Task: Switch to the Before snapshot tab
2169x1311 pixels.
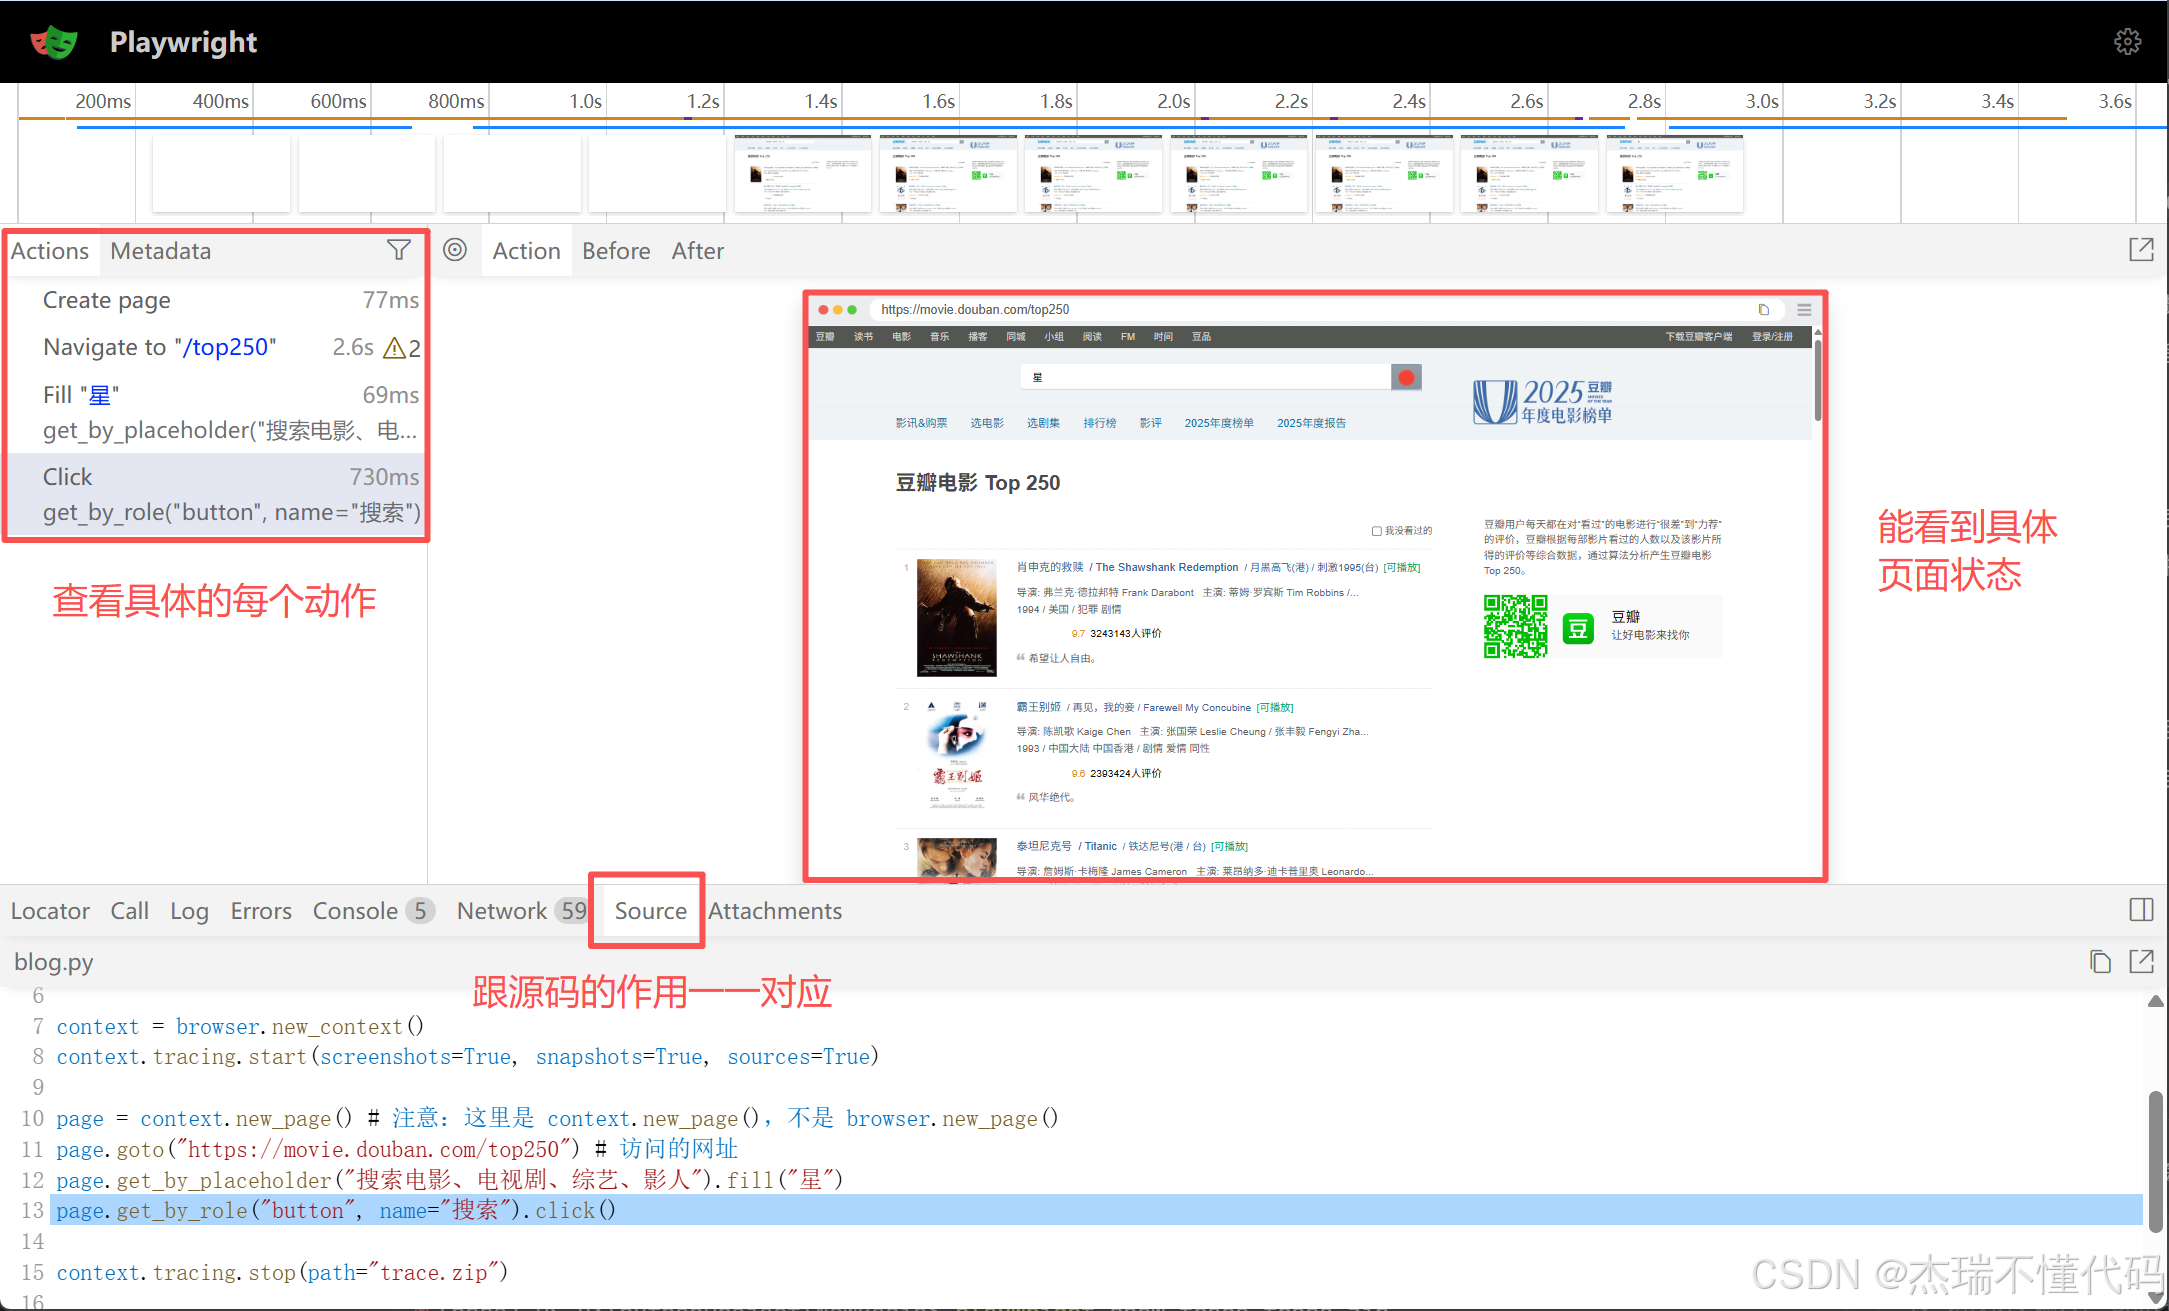Action: (616, 251)
